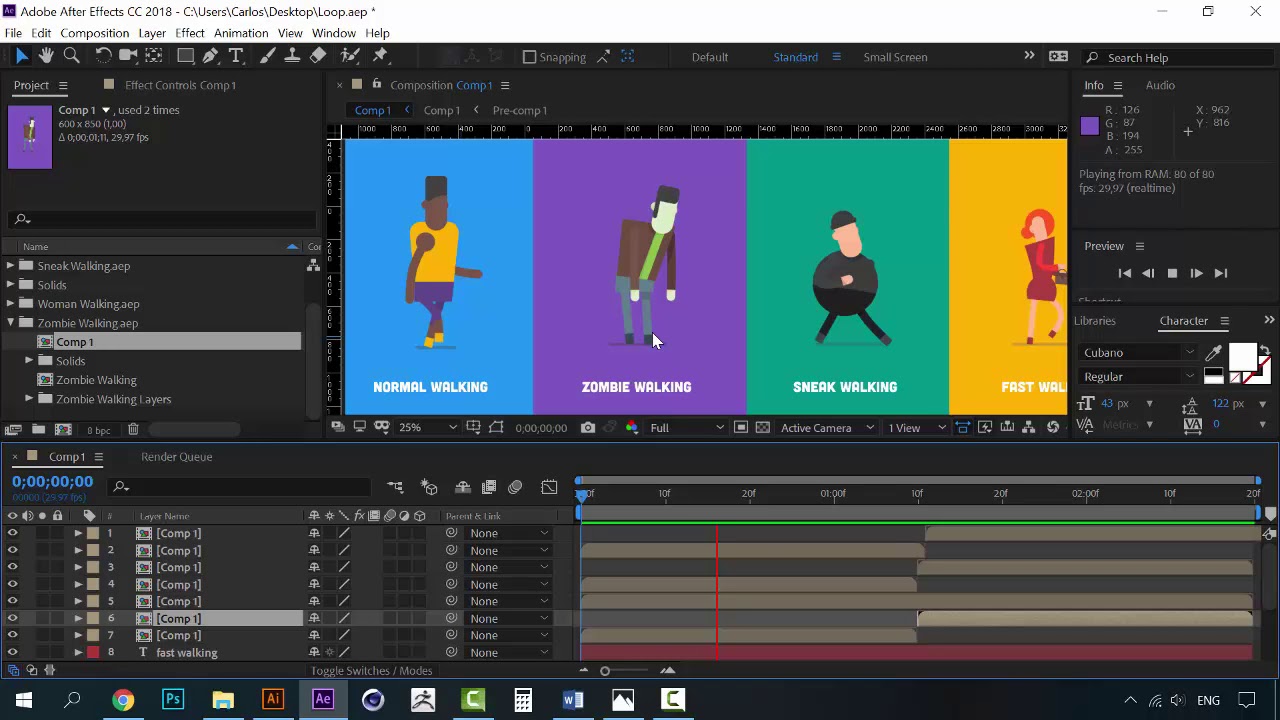The image size is (1280, 720).
Task: Select the Default workspace
Action: coord(709,57)
